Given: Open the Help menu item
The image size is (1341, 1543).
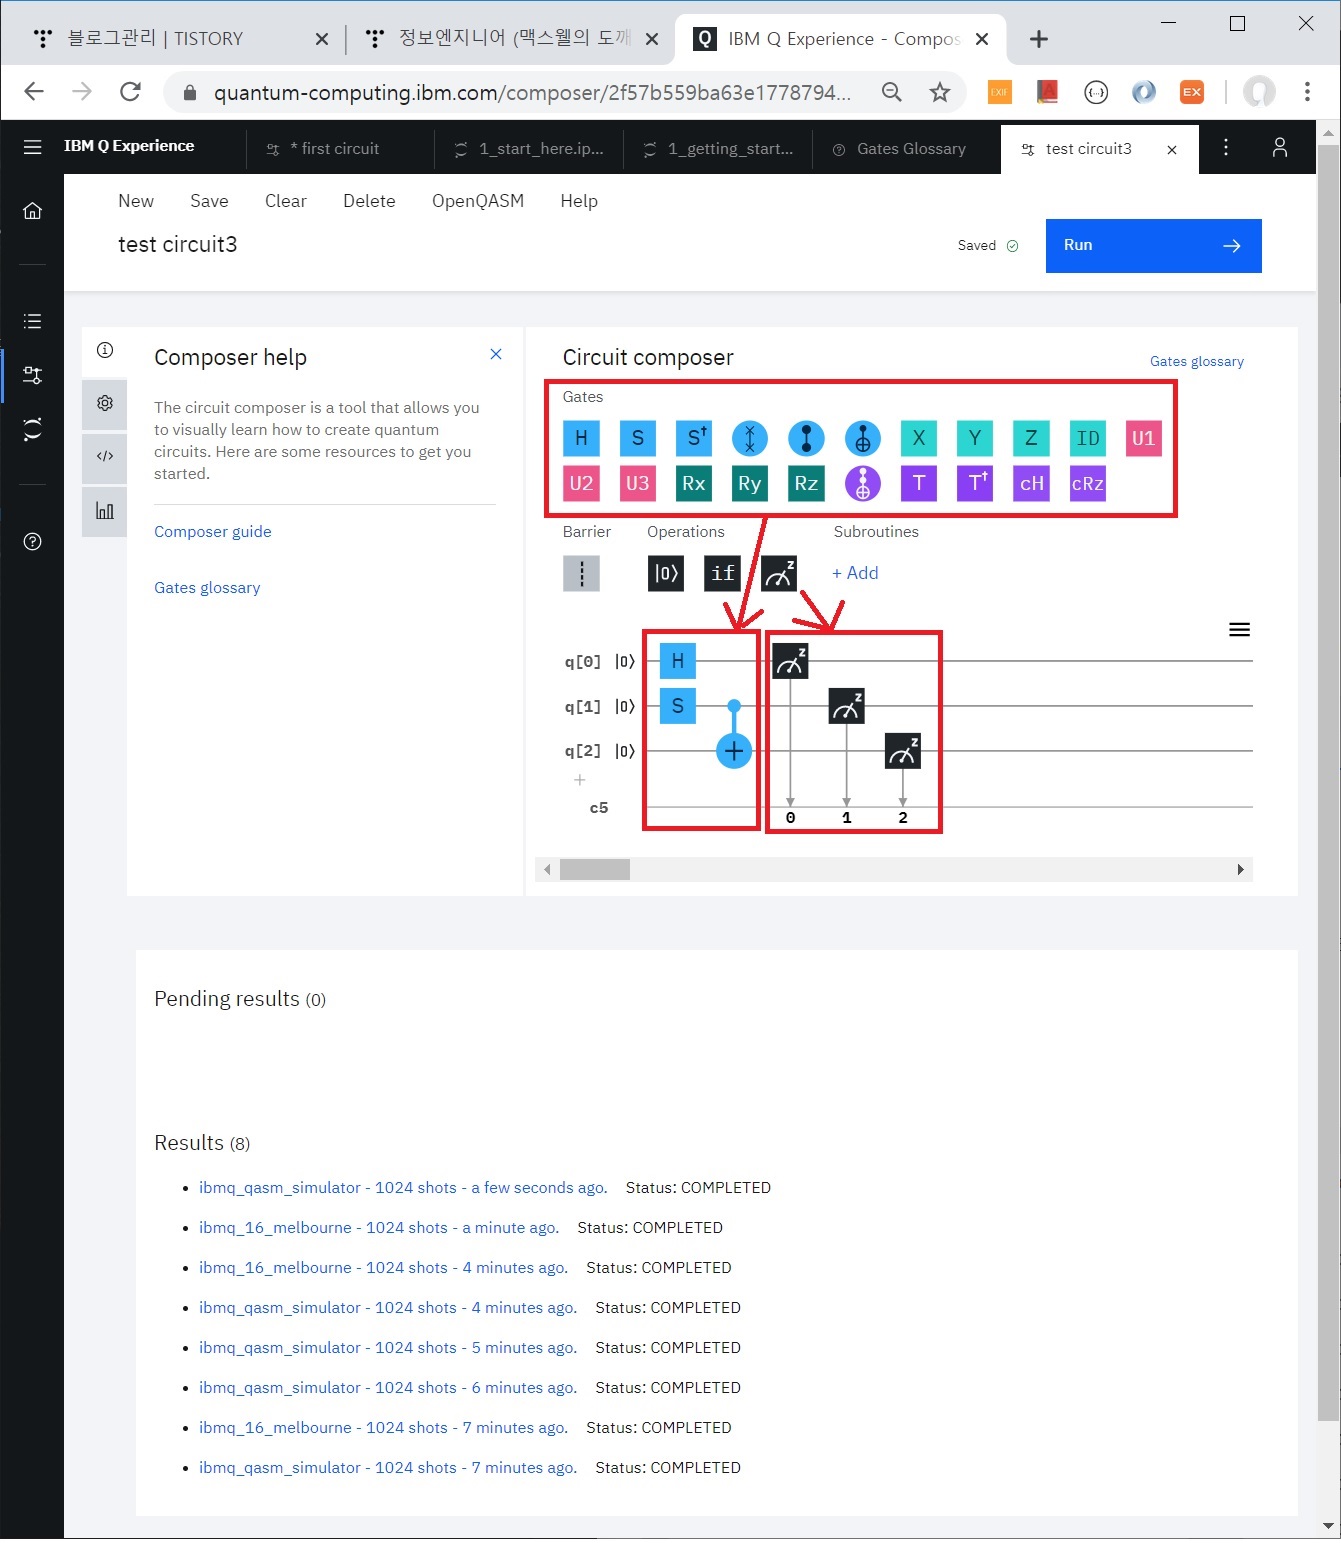Looking at the screenshot, I should 579,201.
